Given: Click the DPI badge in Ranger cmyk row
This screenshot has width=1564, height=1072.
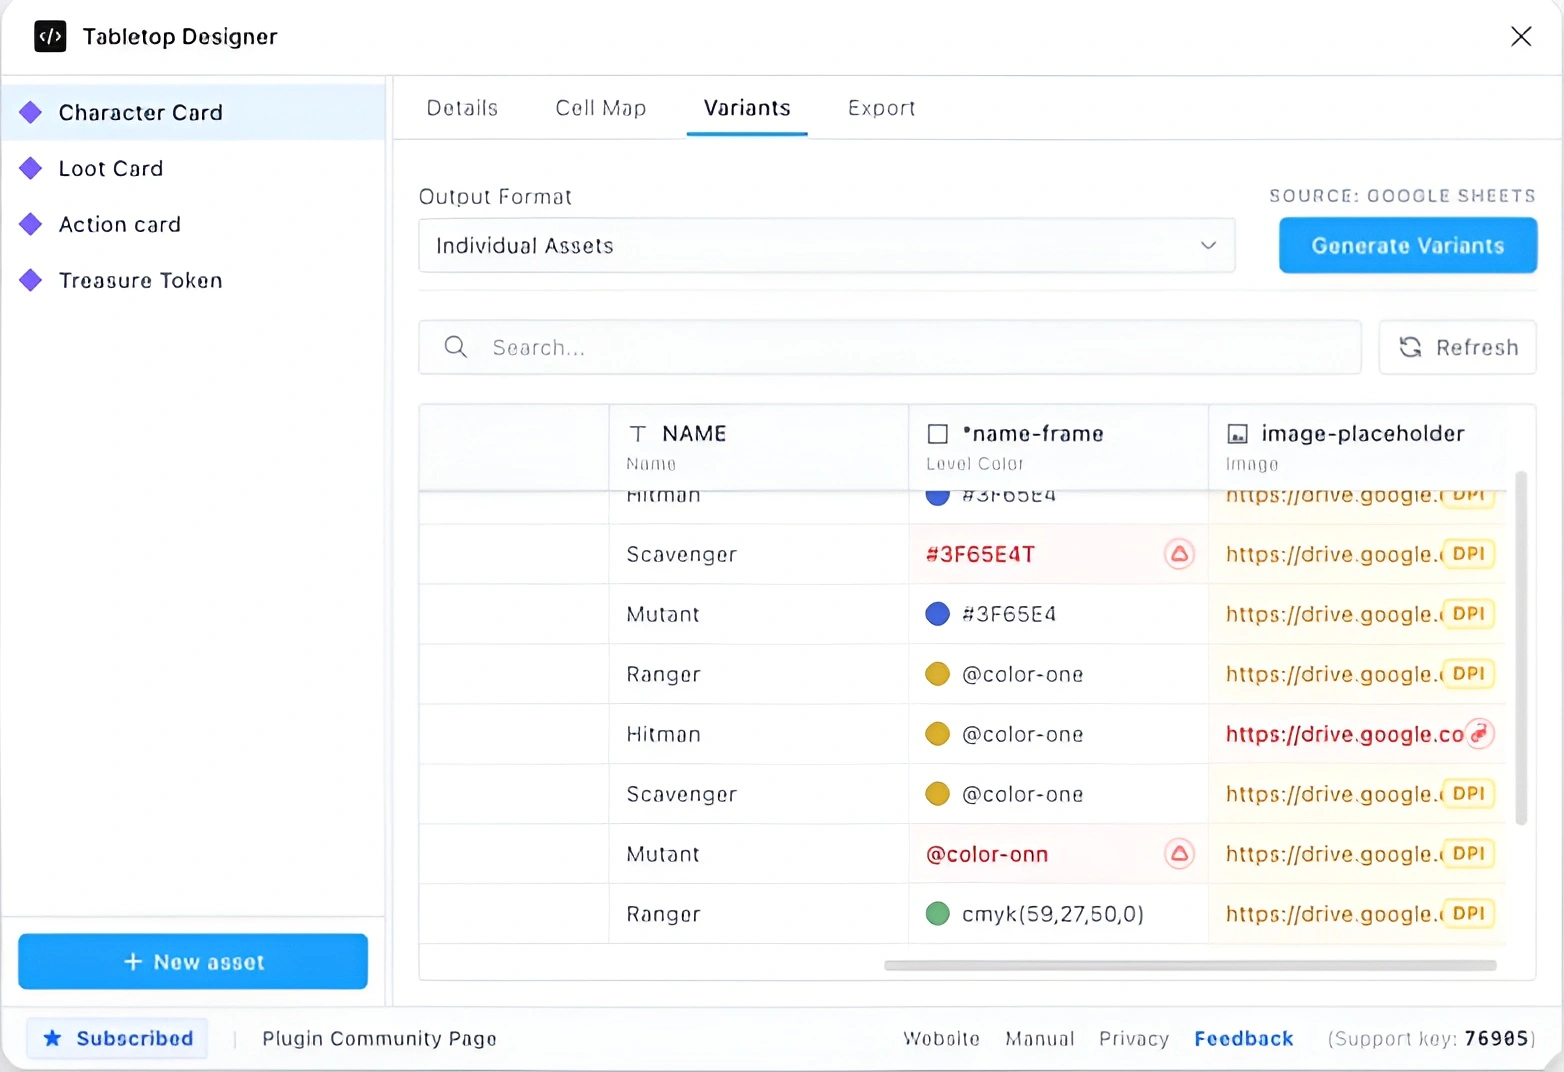Looking at the screenshot, I should coord(1468,913).
